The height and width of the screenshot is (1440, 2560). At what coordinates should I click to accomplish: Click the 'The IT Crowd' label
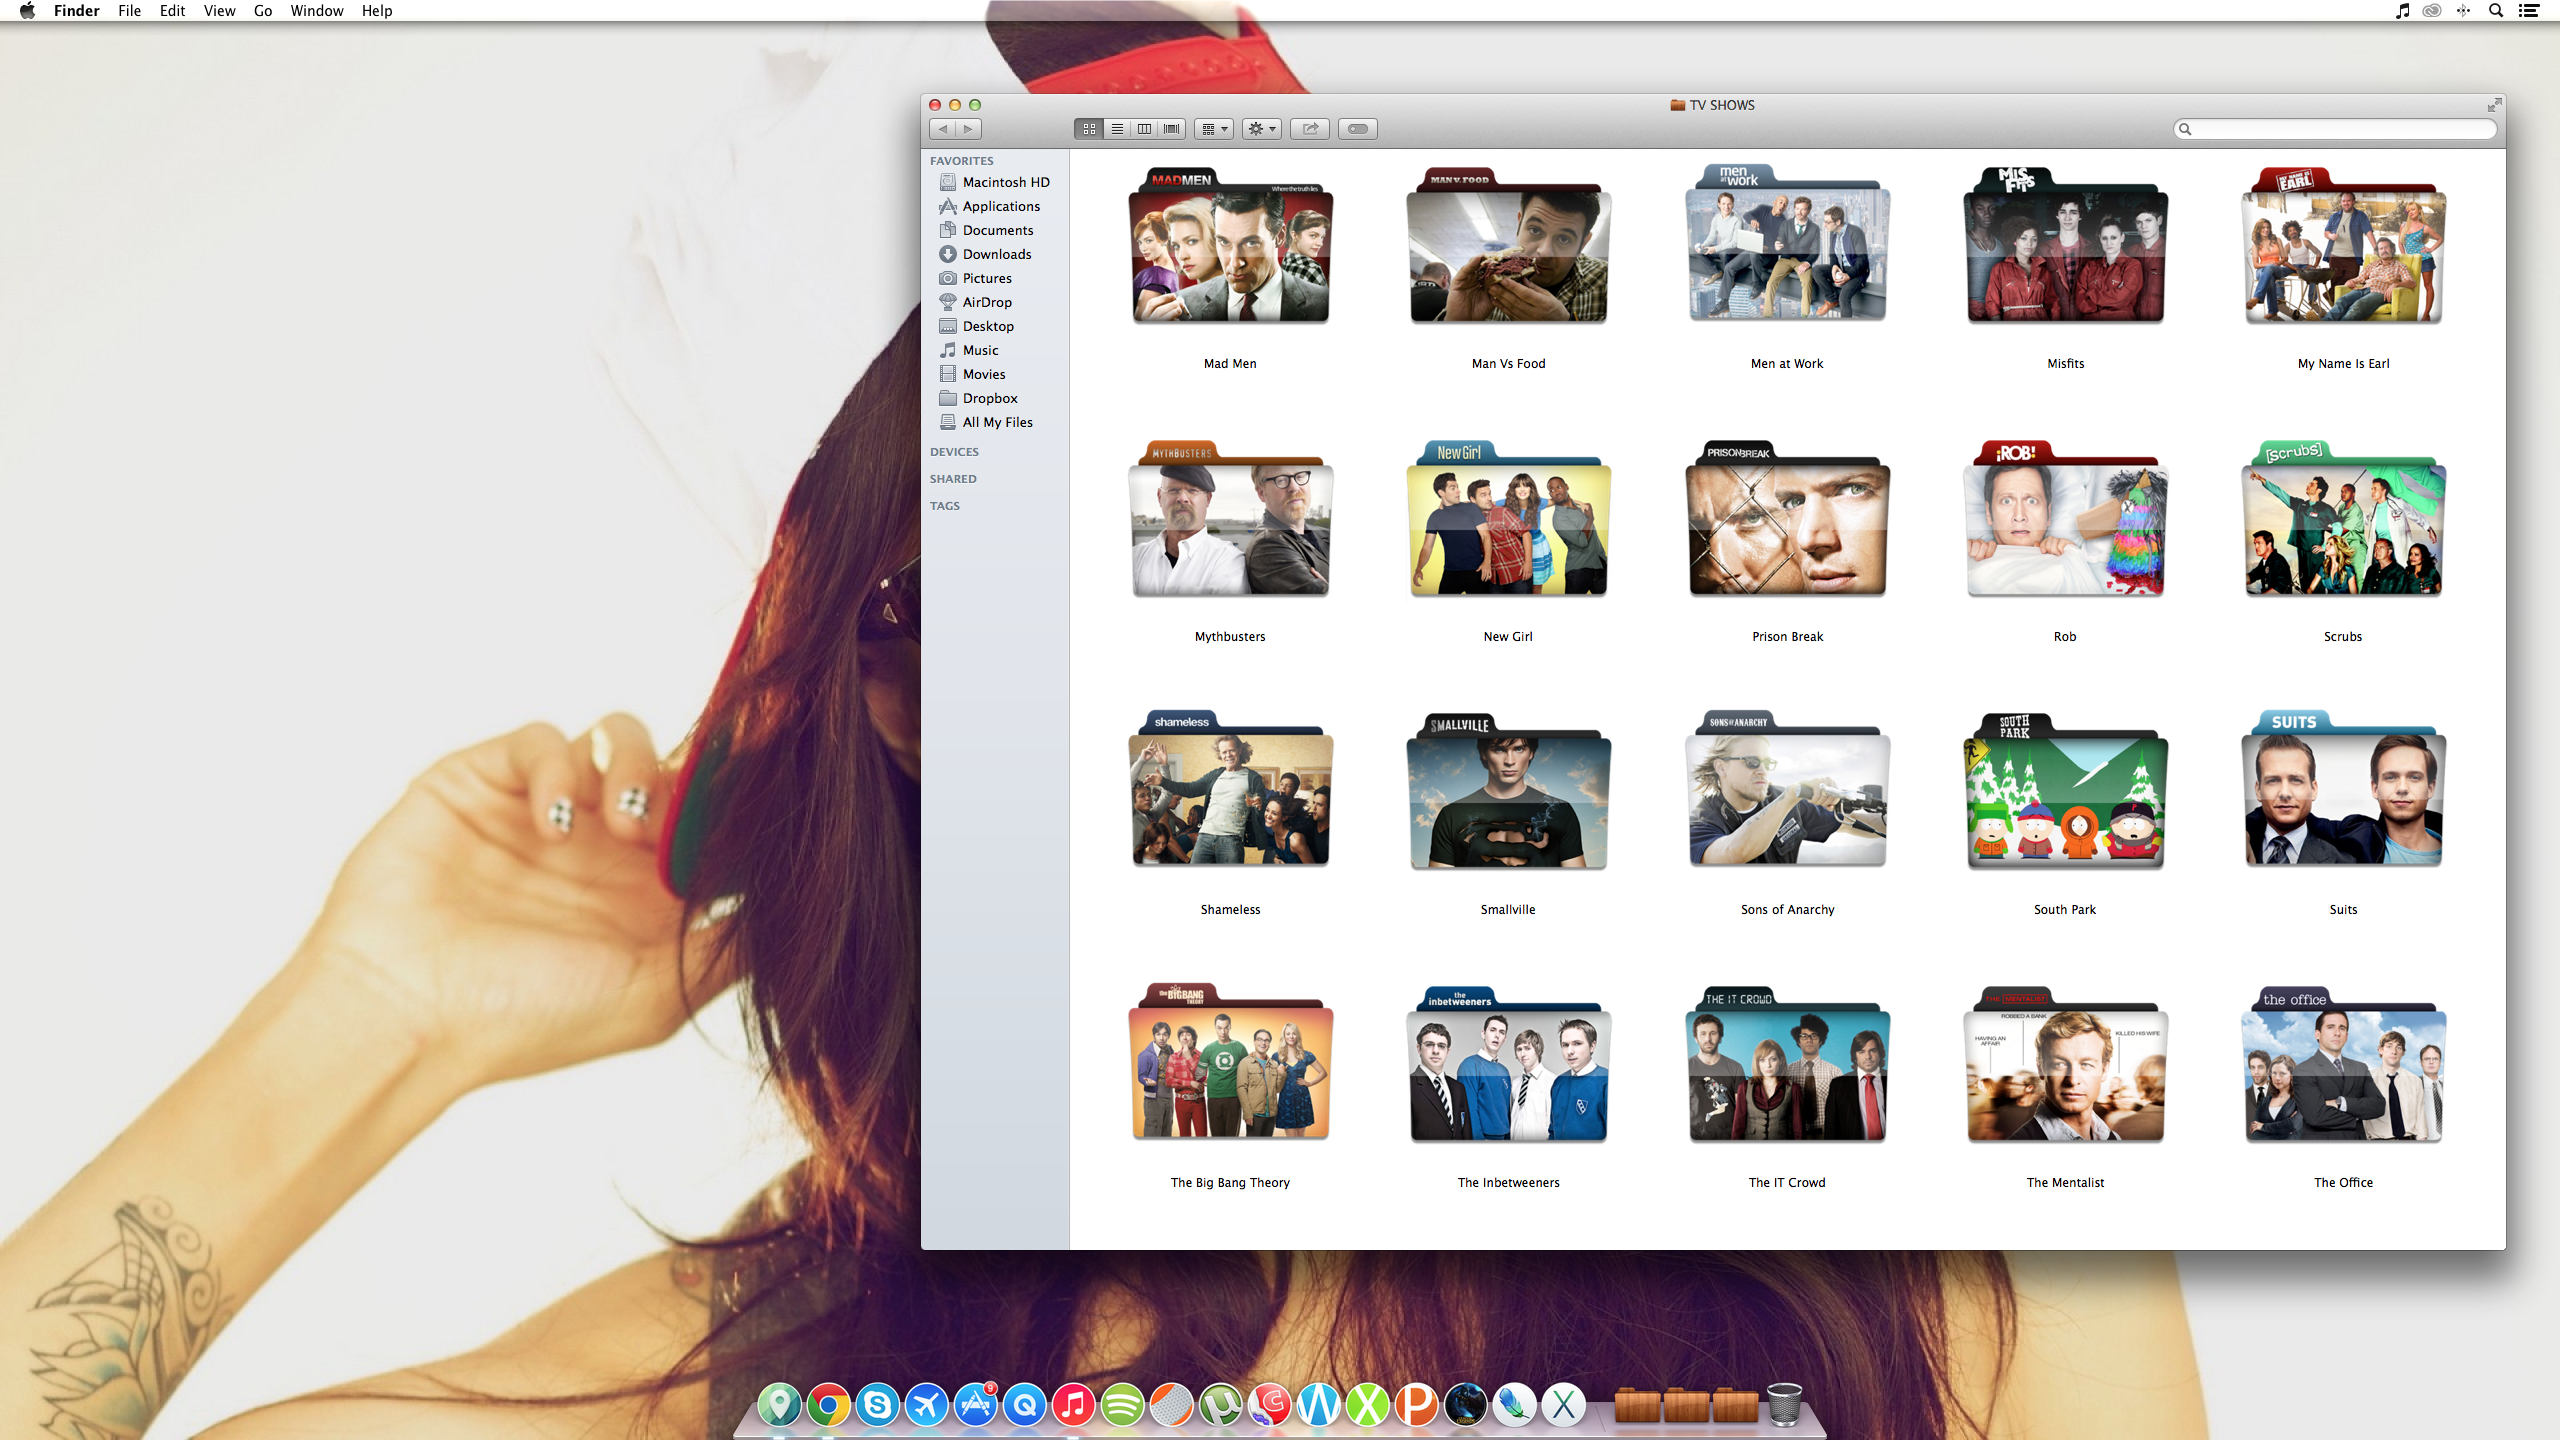tap(1787, 1182)
